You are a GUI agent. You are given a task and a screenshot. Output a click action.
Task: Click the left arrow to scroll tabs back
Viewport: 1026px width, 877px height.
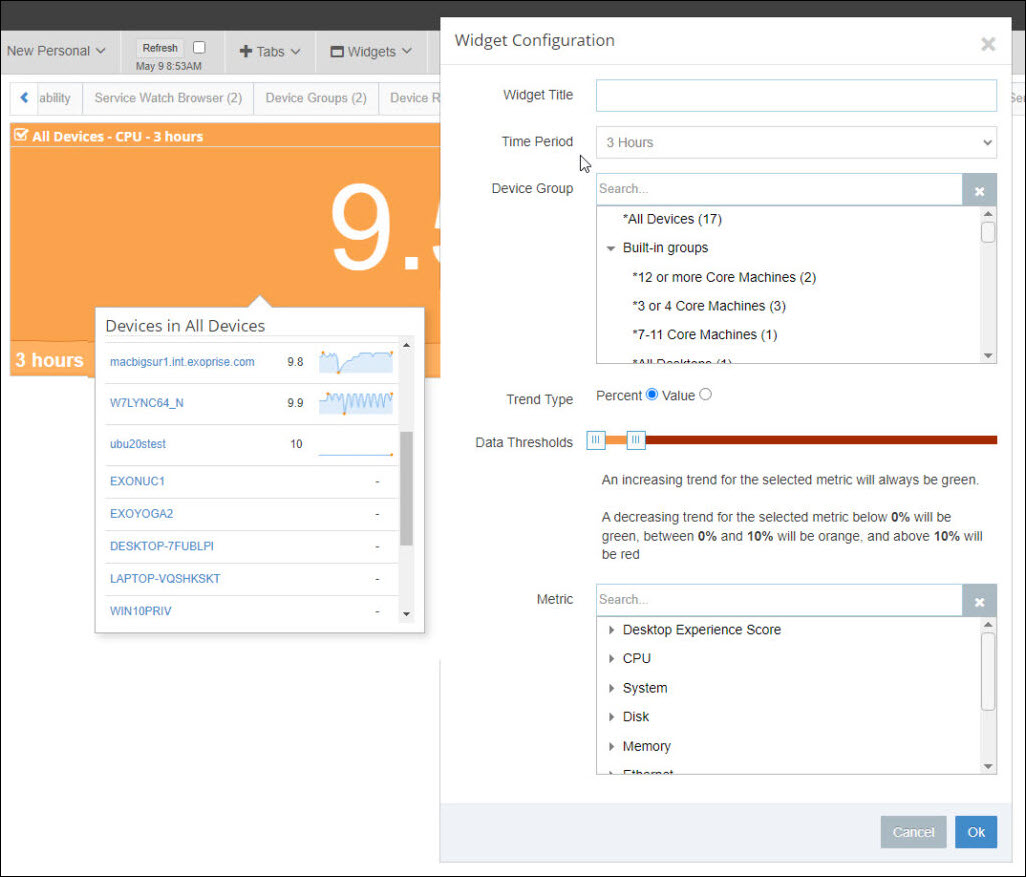point(24,98)
